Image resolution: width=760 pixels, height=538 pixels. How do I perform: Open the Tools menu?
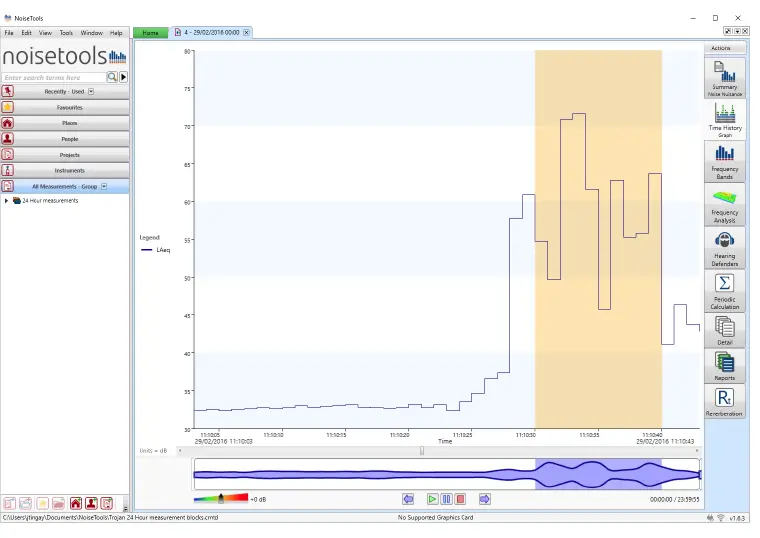(66, 33)
